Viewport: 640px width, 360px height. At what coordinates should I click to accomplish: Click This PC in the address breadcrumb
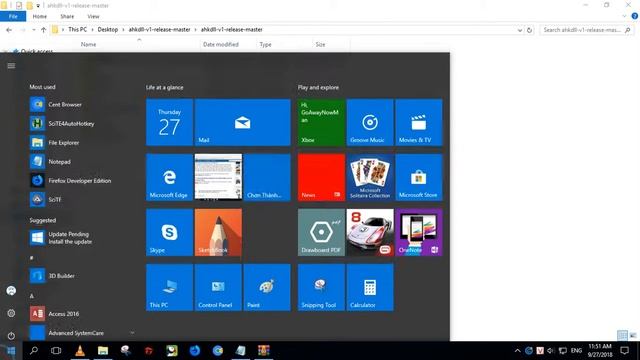point(78,29)
